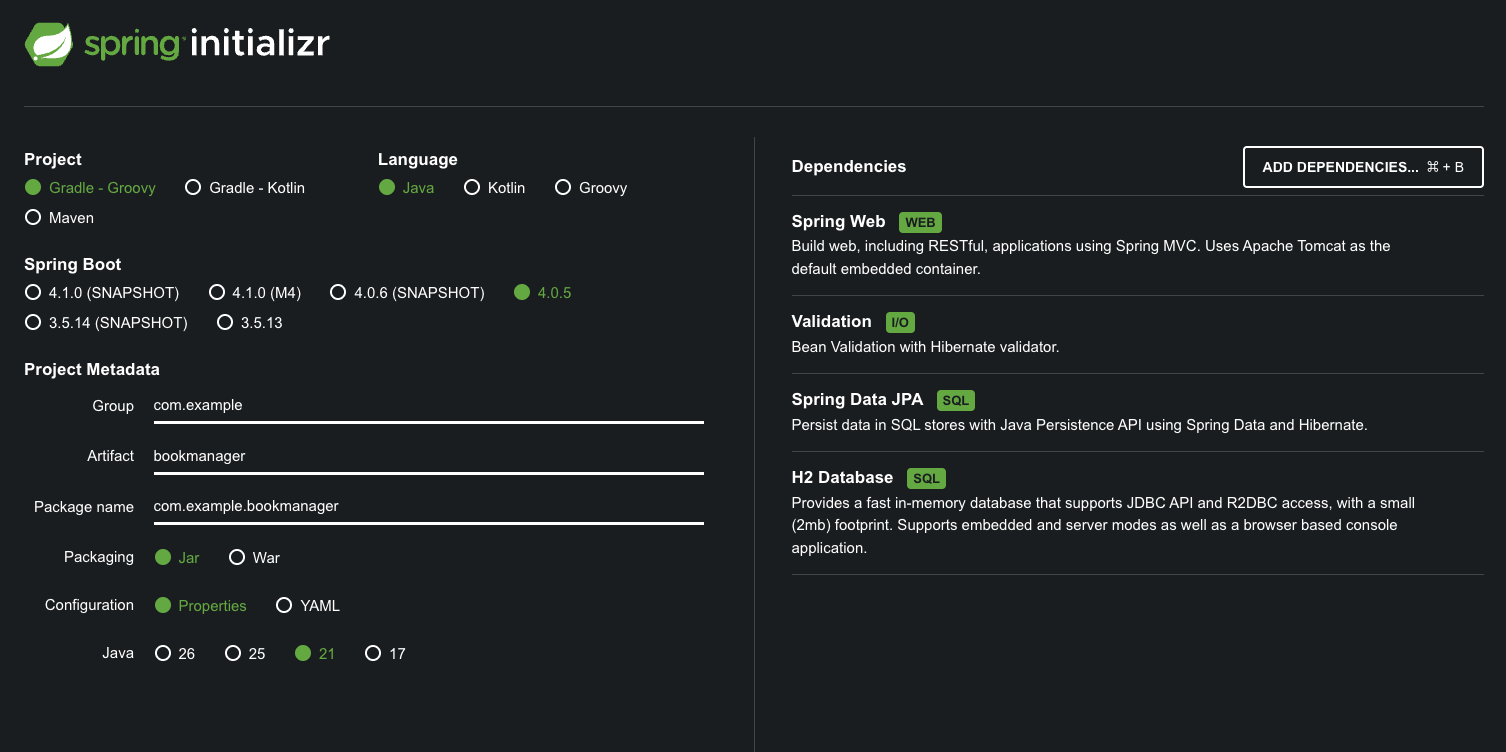Pick Spring Boot 3.5.14 (SNAPSHOT)

pyautogui.click(x=106, y=323)
